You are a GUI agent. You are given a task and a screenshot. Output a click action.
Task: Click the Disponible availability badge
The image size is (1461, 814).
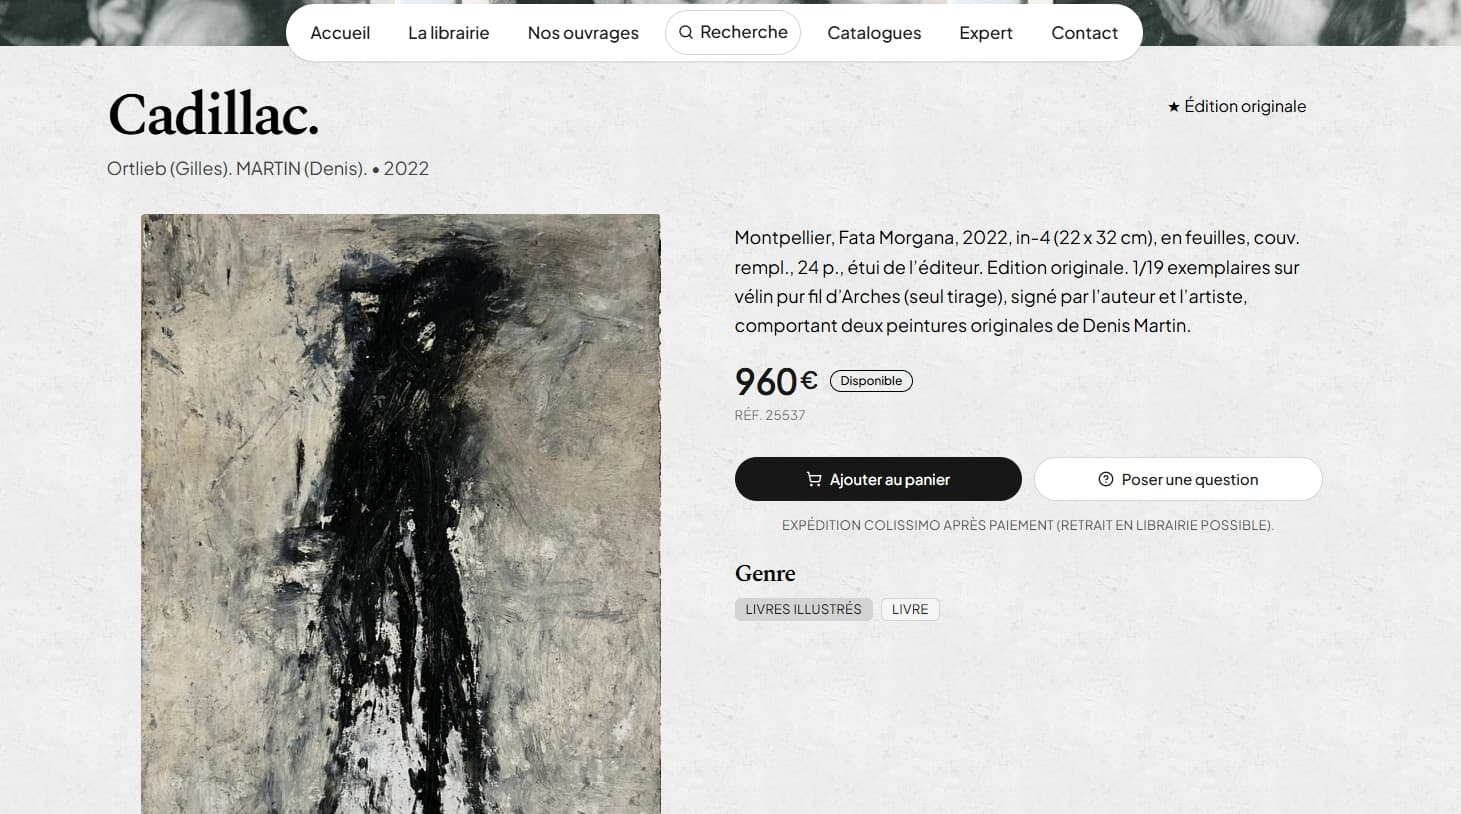click(871, 381)
